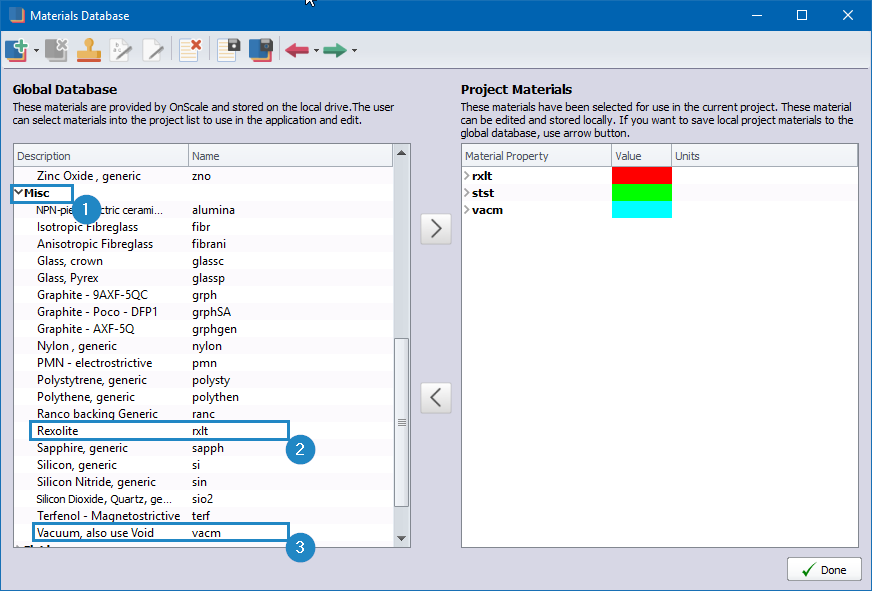Viewport: 872px width, 591px height.
Task: Select the Graphite - Poco - DFP1 row
Action: pyautogui.click(x=204, y=312)
